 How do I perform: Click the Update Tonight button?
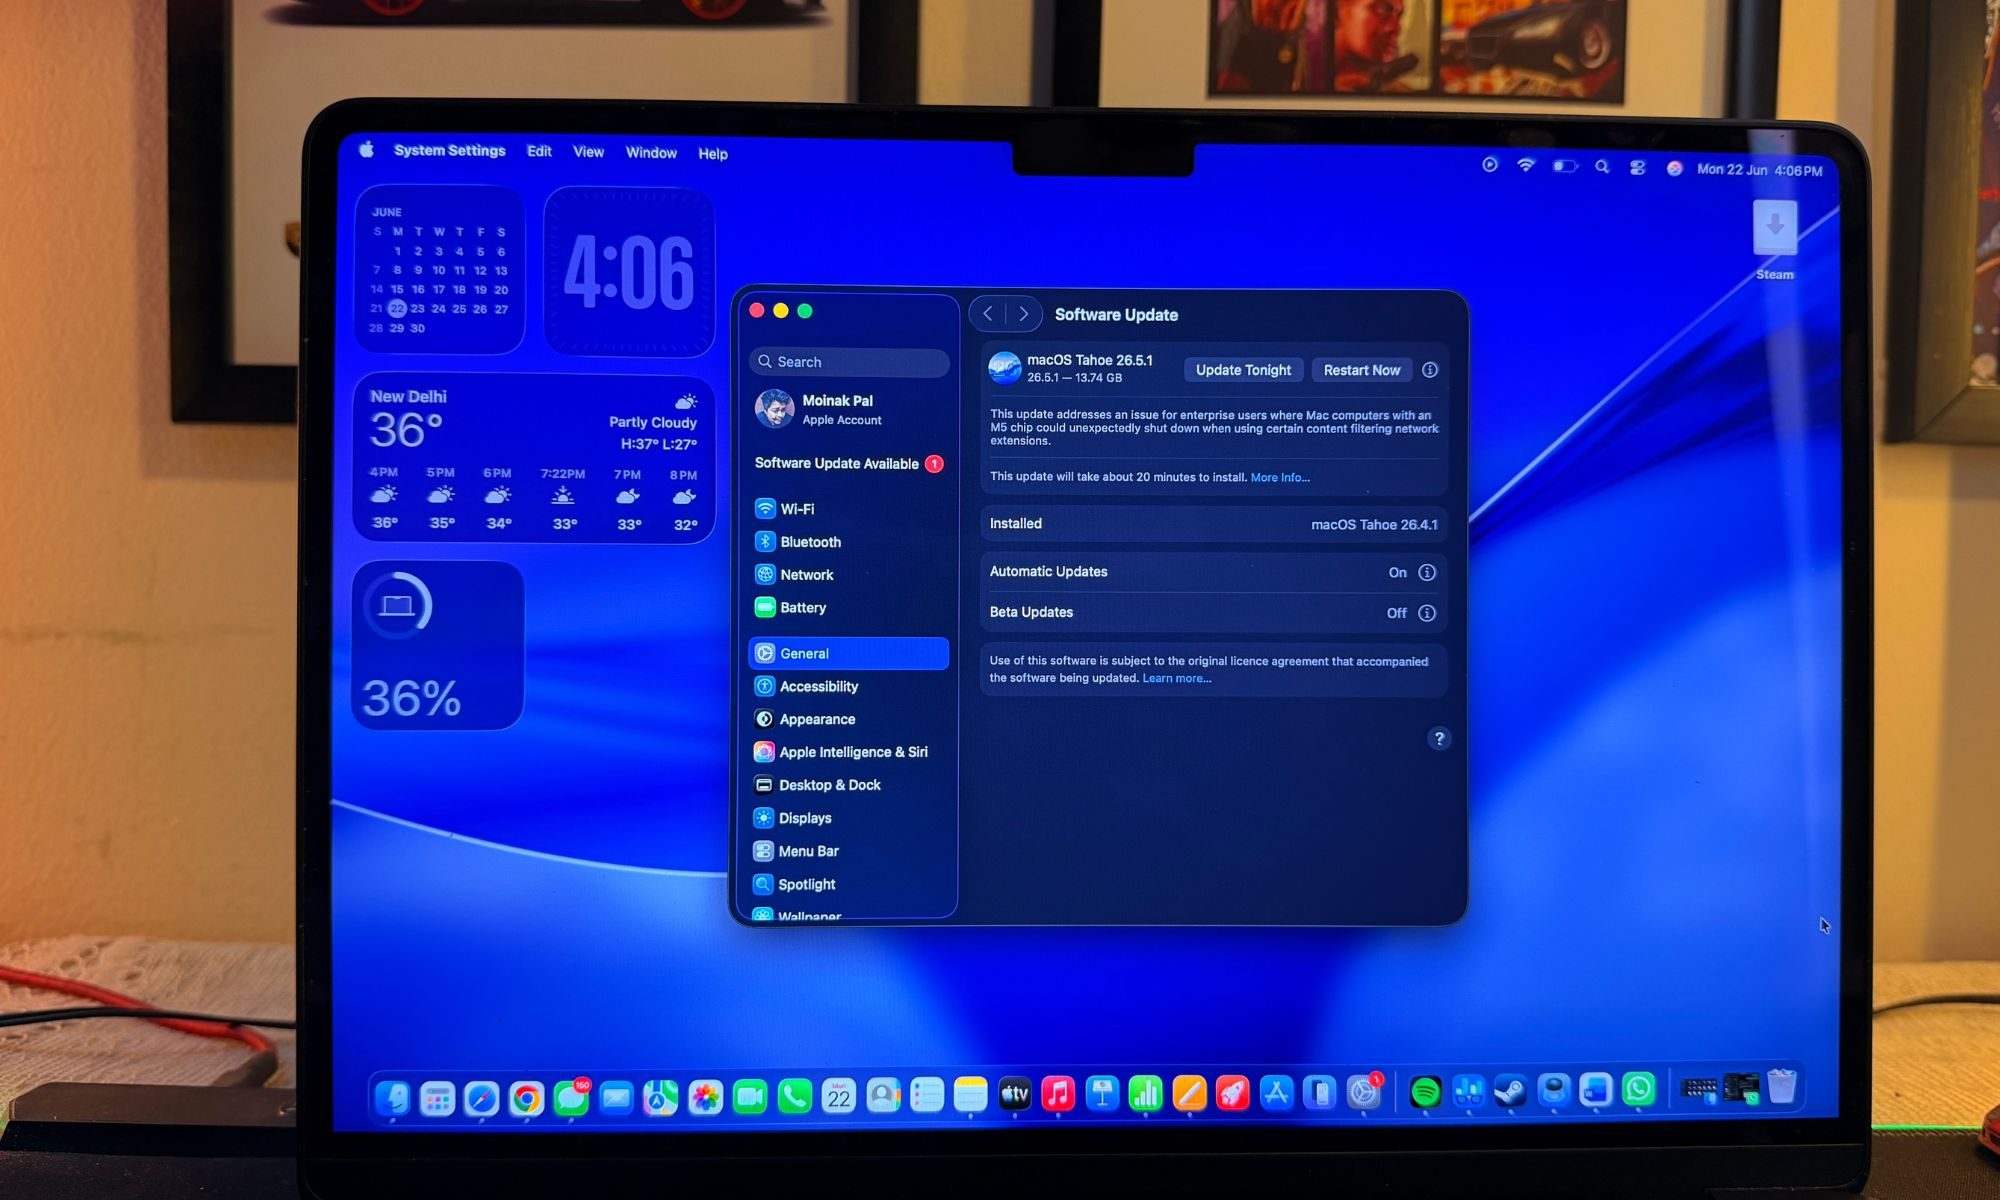[x=1243, y=370]
